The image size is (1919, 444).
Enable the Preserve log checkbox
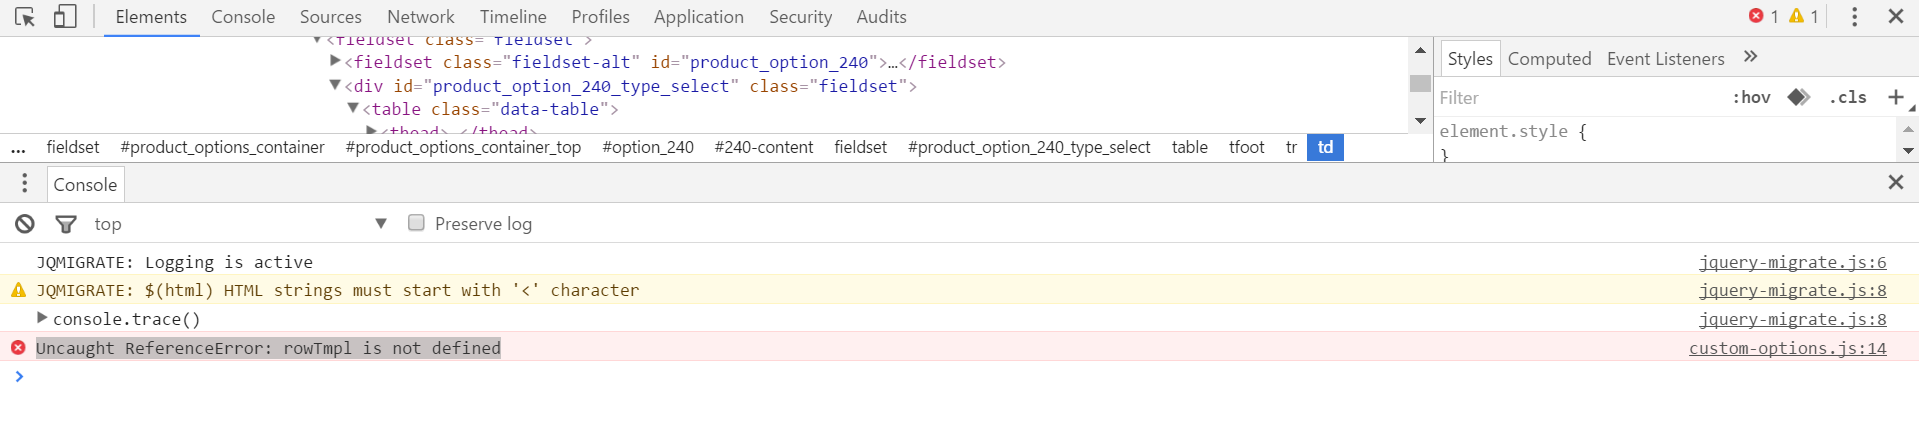coord(416,223)
